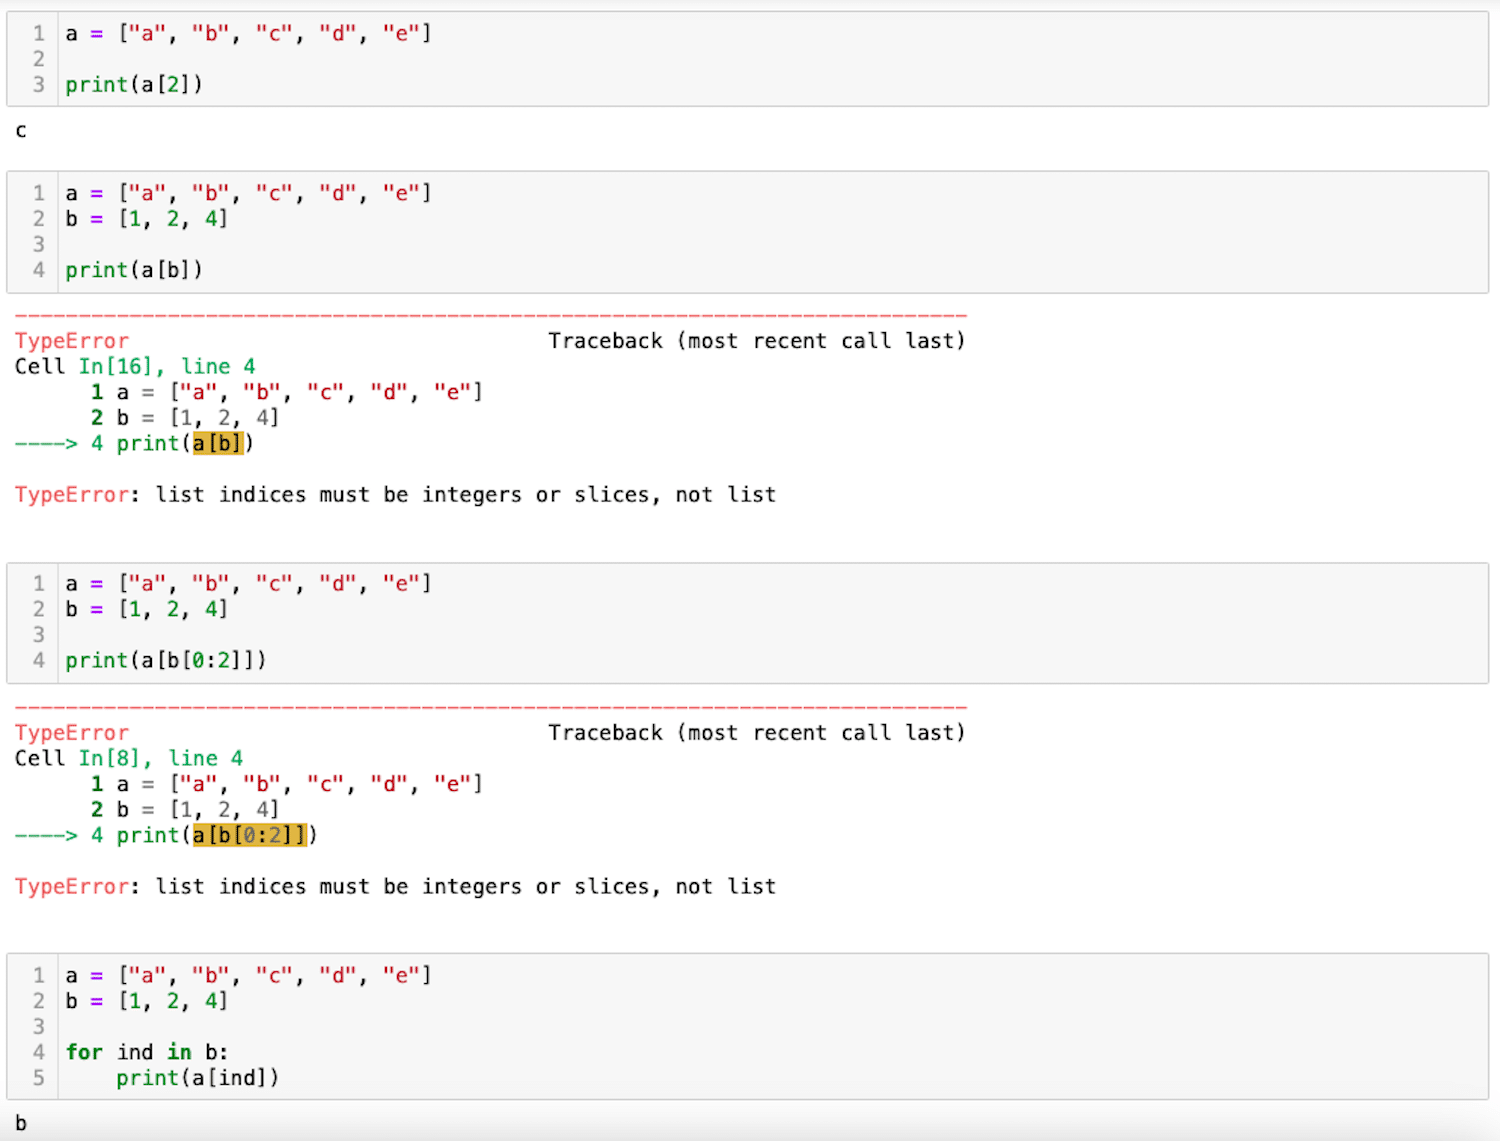Click the highlighted a[b[0:2]] in second traceback
Image resolution: width=1500 pixels, height=1141 pixels.
[250, 835]
